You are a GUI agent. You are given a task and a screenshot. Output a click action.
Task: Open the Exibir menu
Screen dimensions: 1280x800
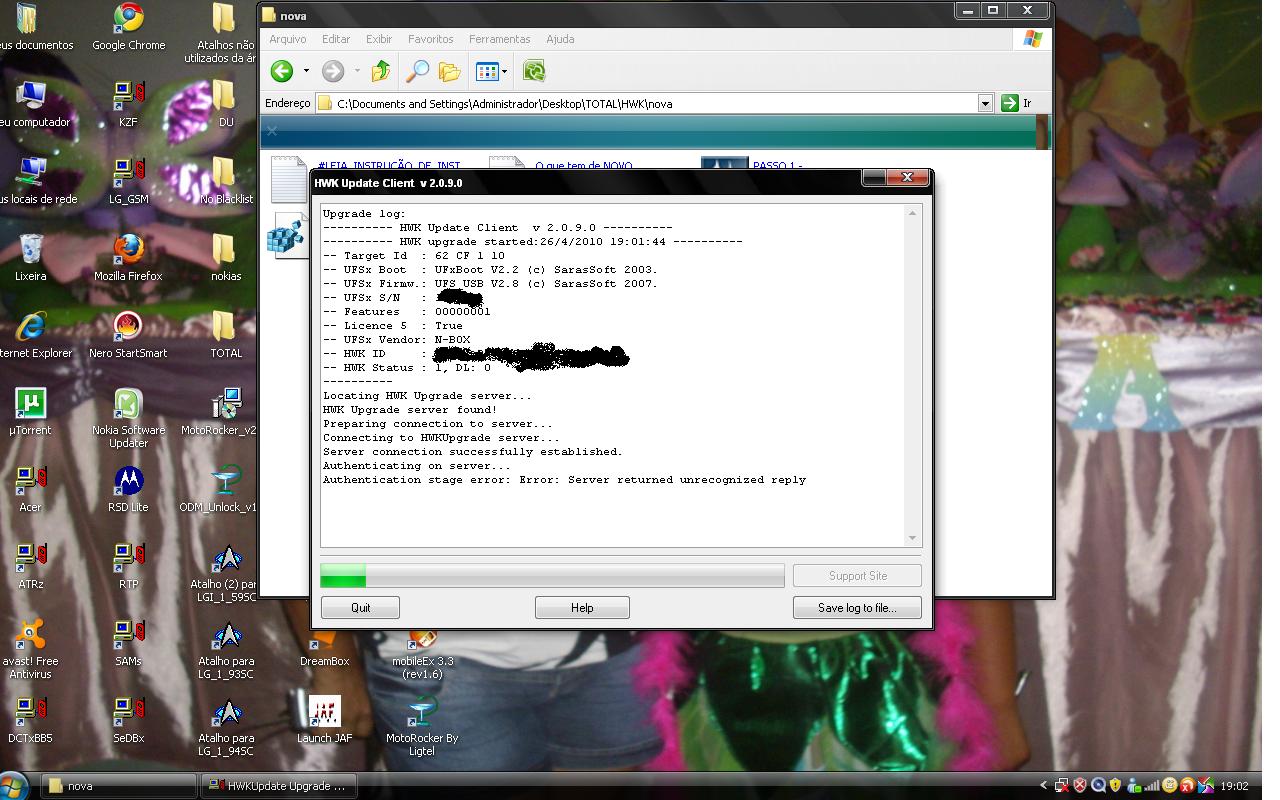[379, 39]
